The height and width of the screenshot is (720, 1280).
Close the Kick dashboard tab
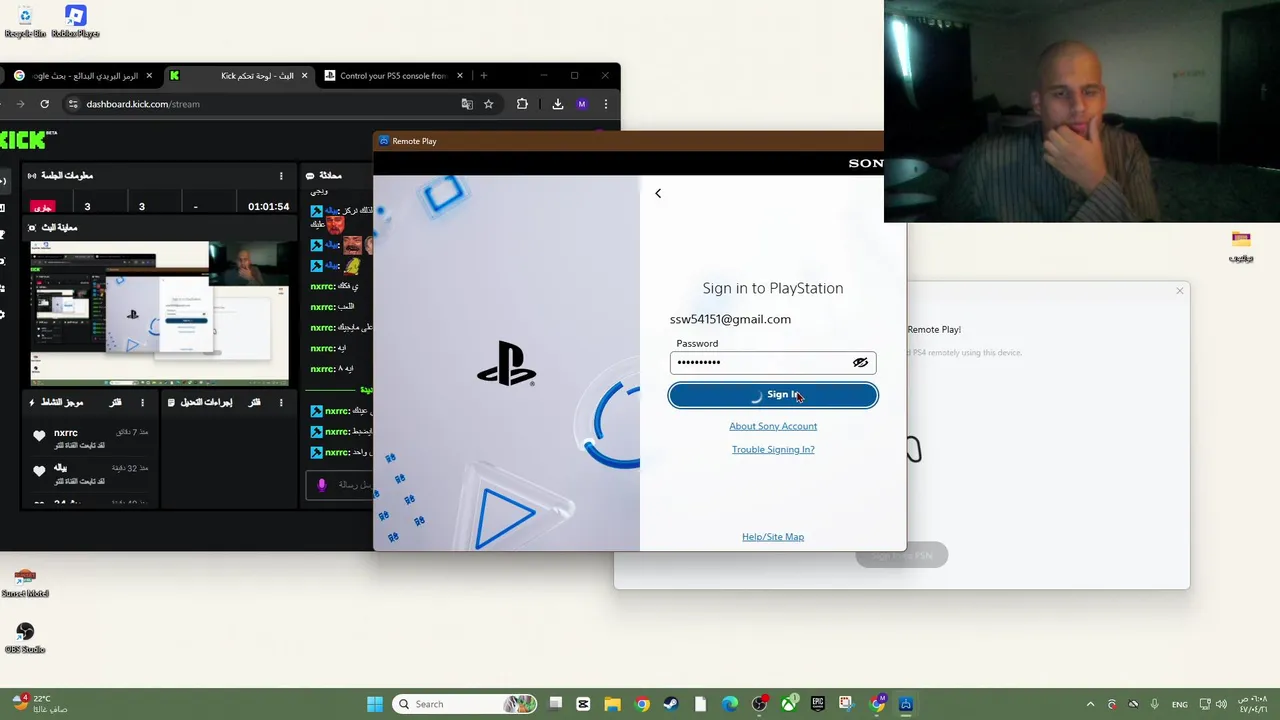305,75
